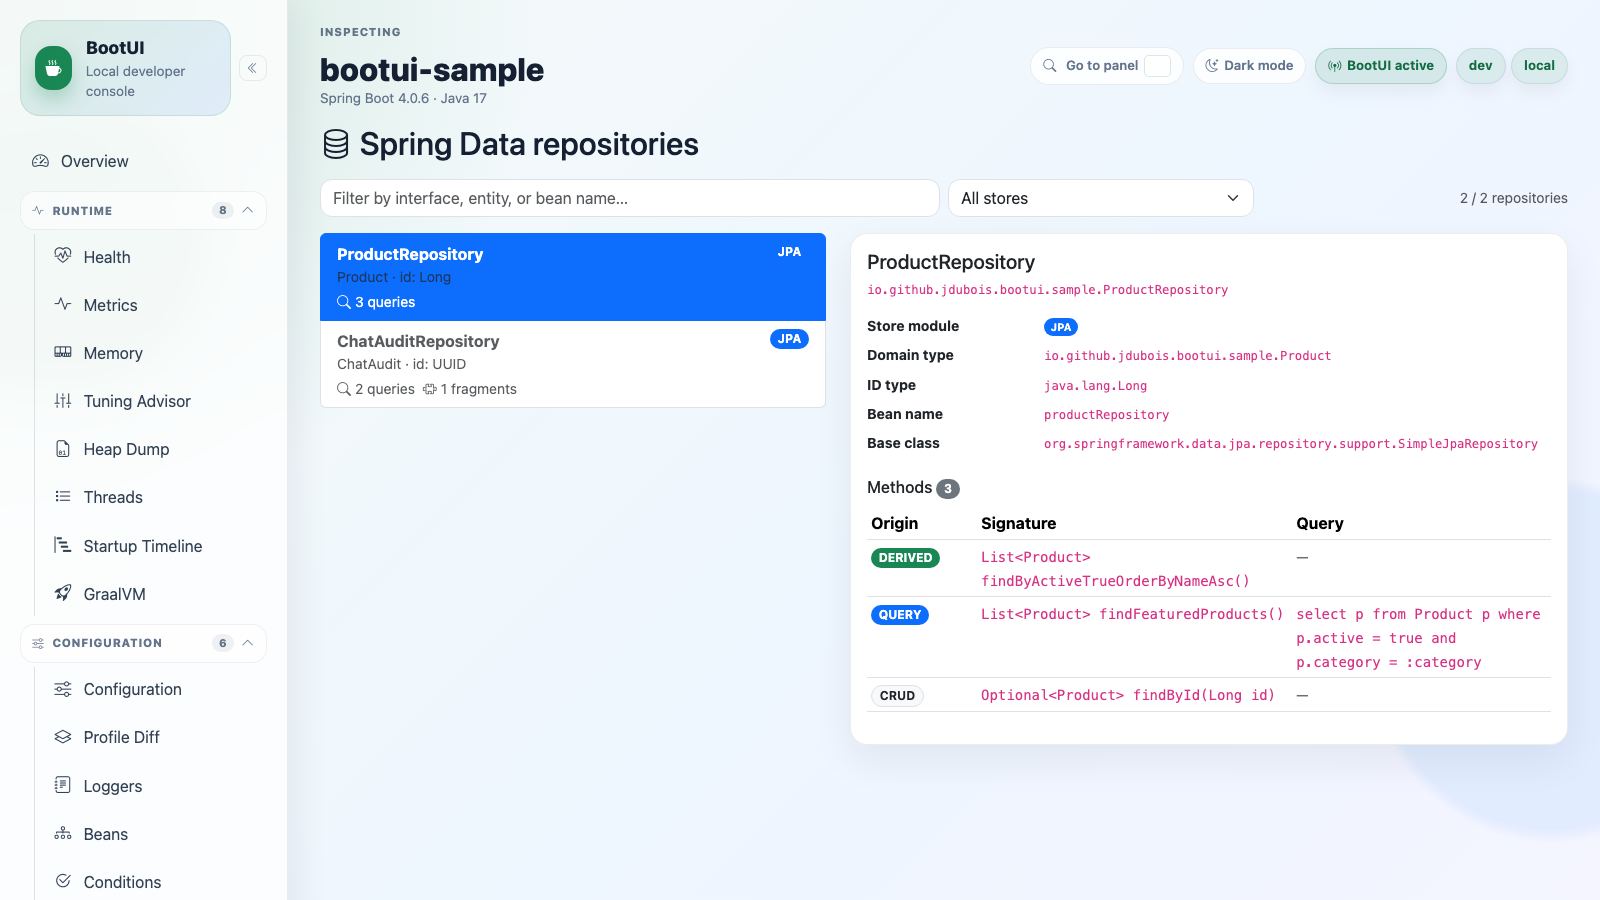Click "2 / 2 repositories" count text
1600x900 pixels.
coord(1513,198)
